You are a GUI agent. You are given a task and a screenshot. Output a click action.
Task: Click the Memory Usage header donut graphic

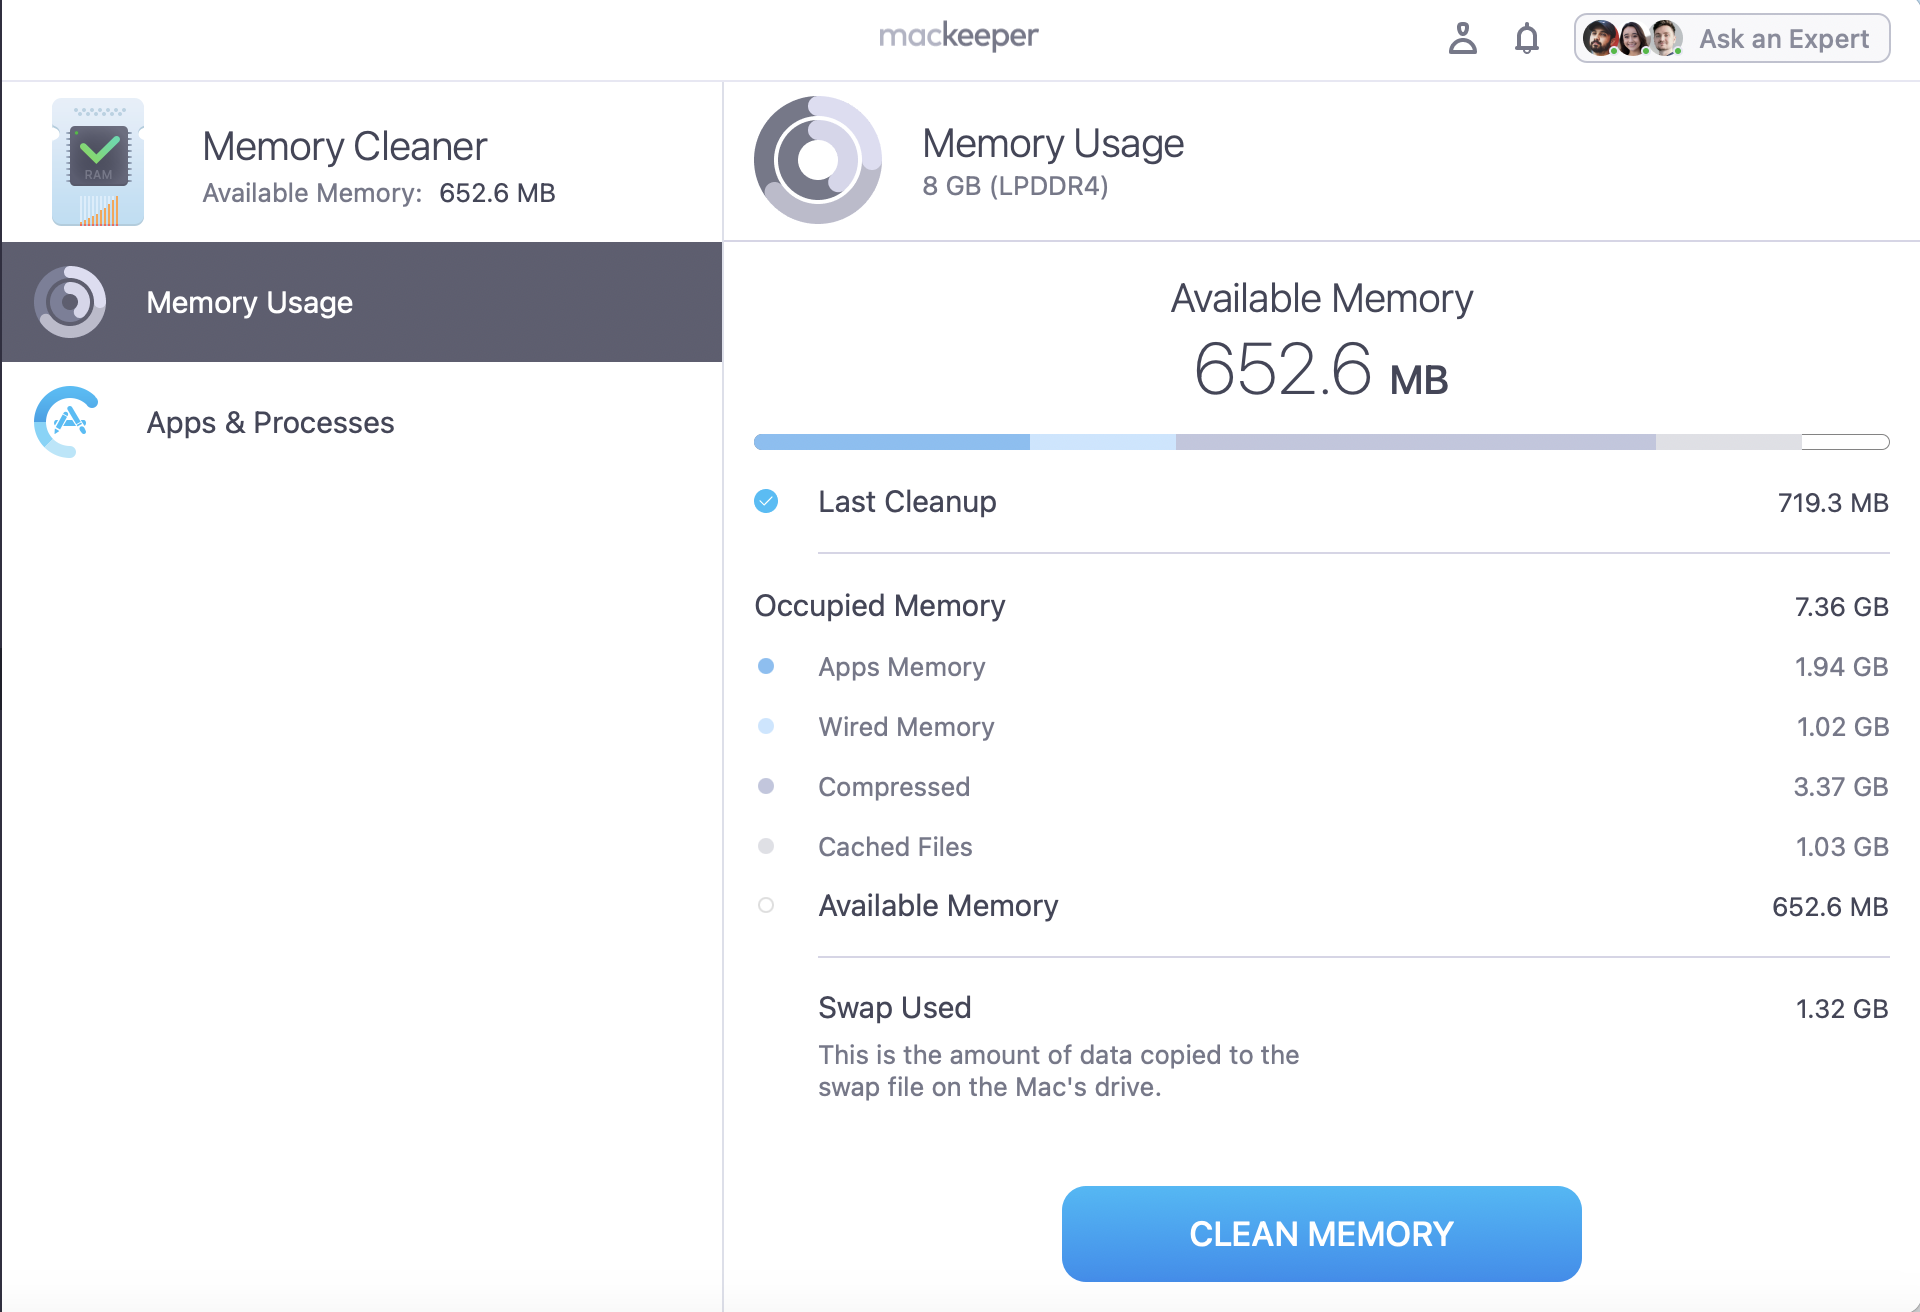[817, 160]
